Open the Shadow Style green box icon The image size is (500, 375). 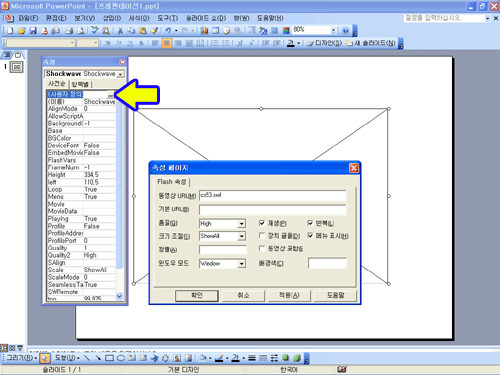[285, 358]
